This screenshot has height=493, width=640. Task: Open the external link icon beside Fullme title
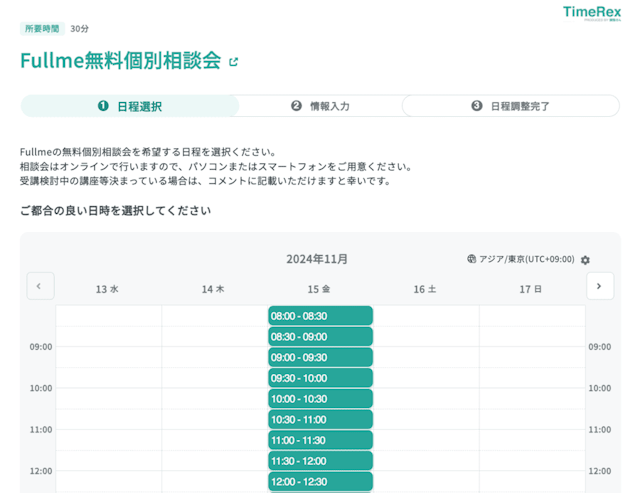pos(233,62)
